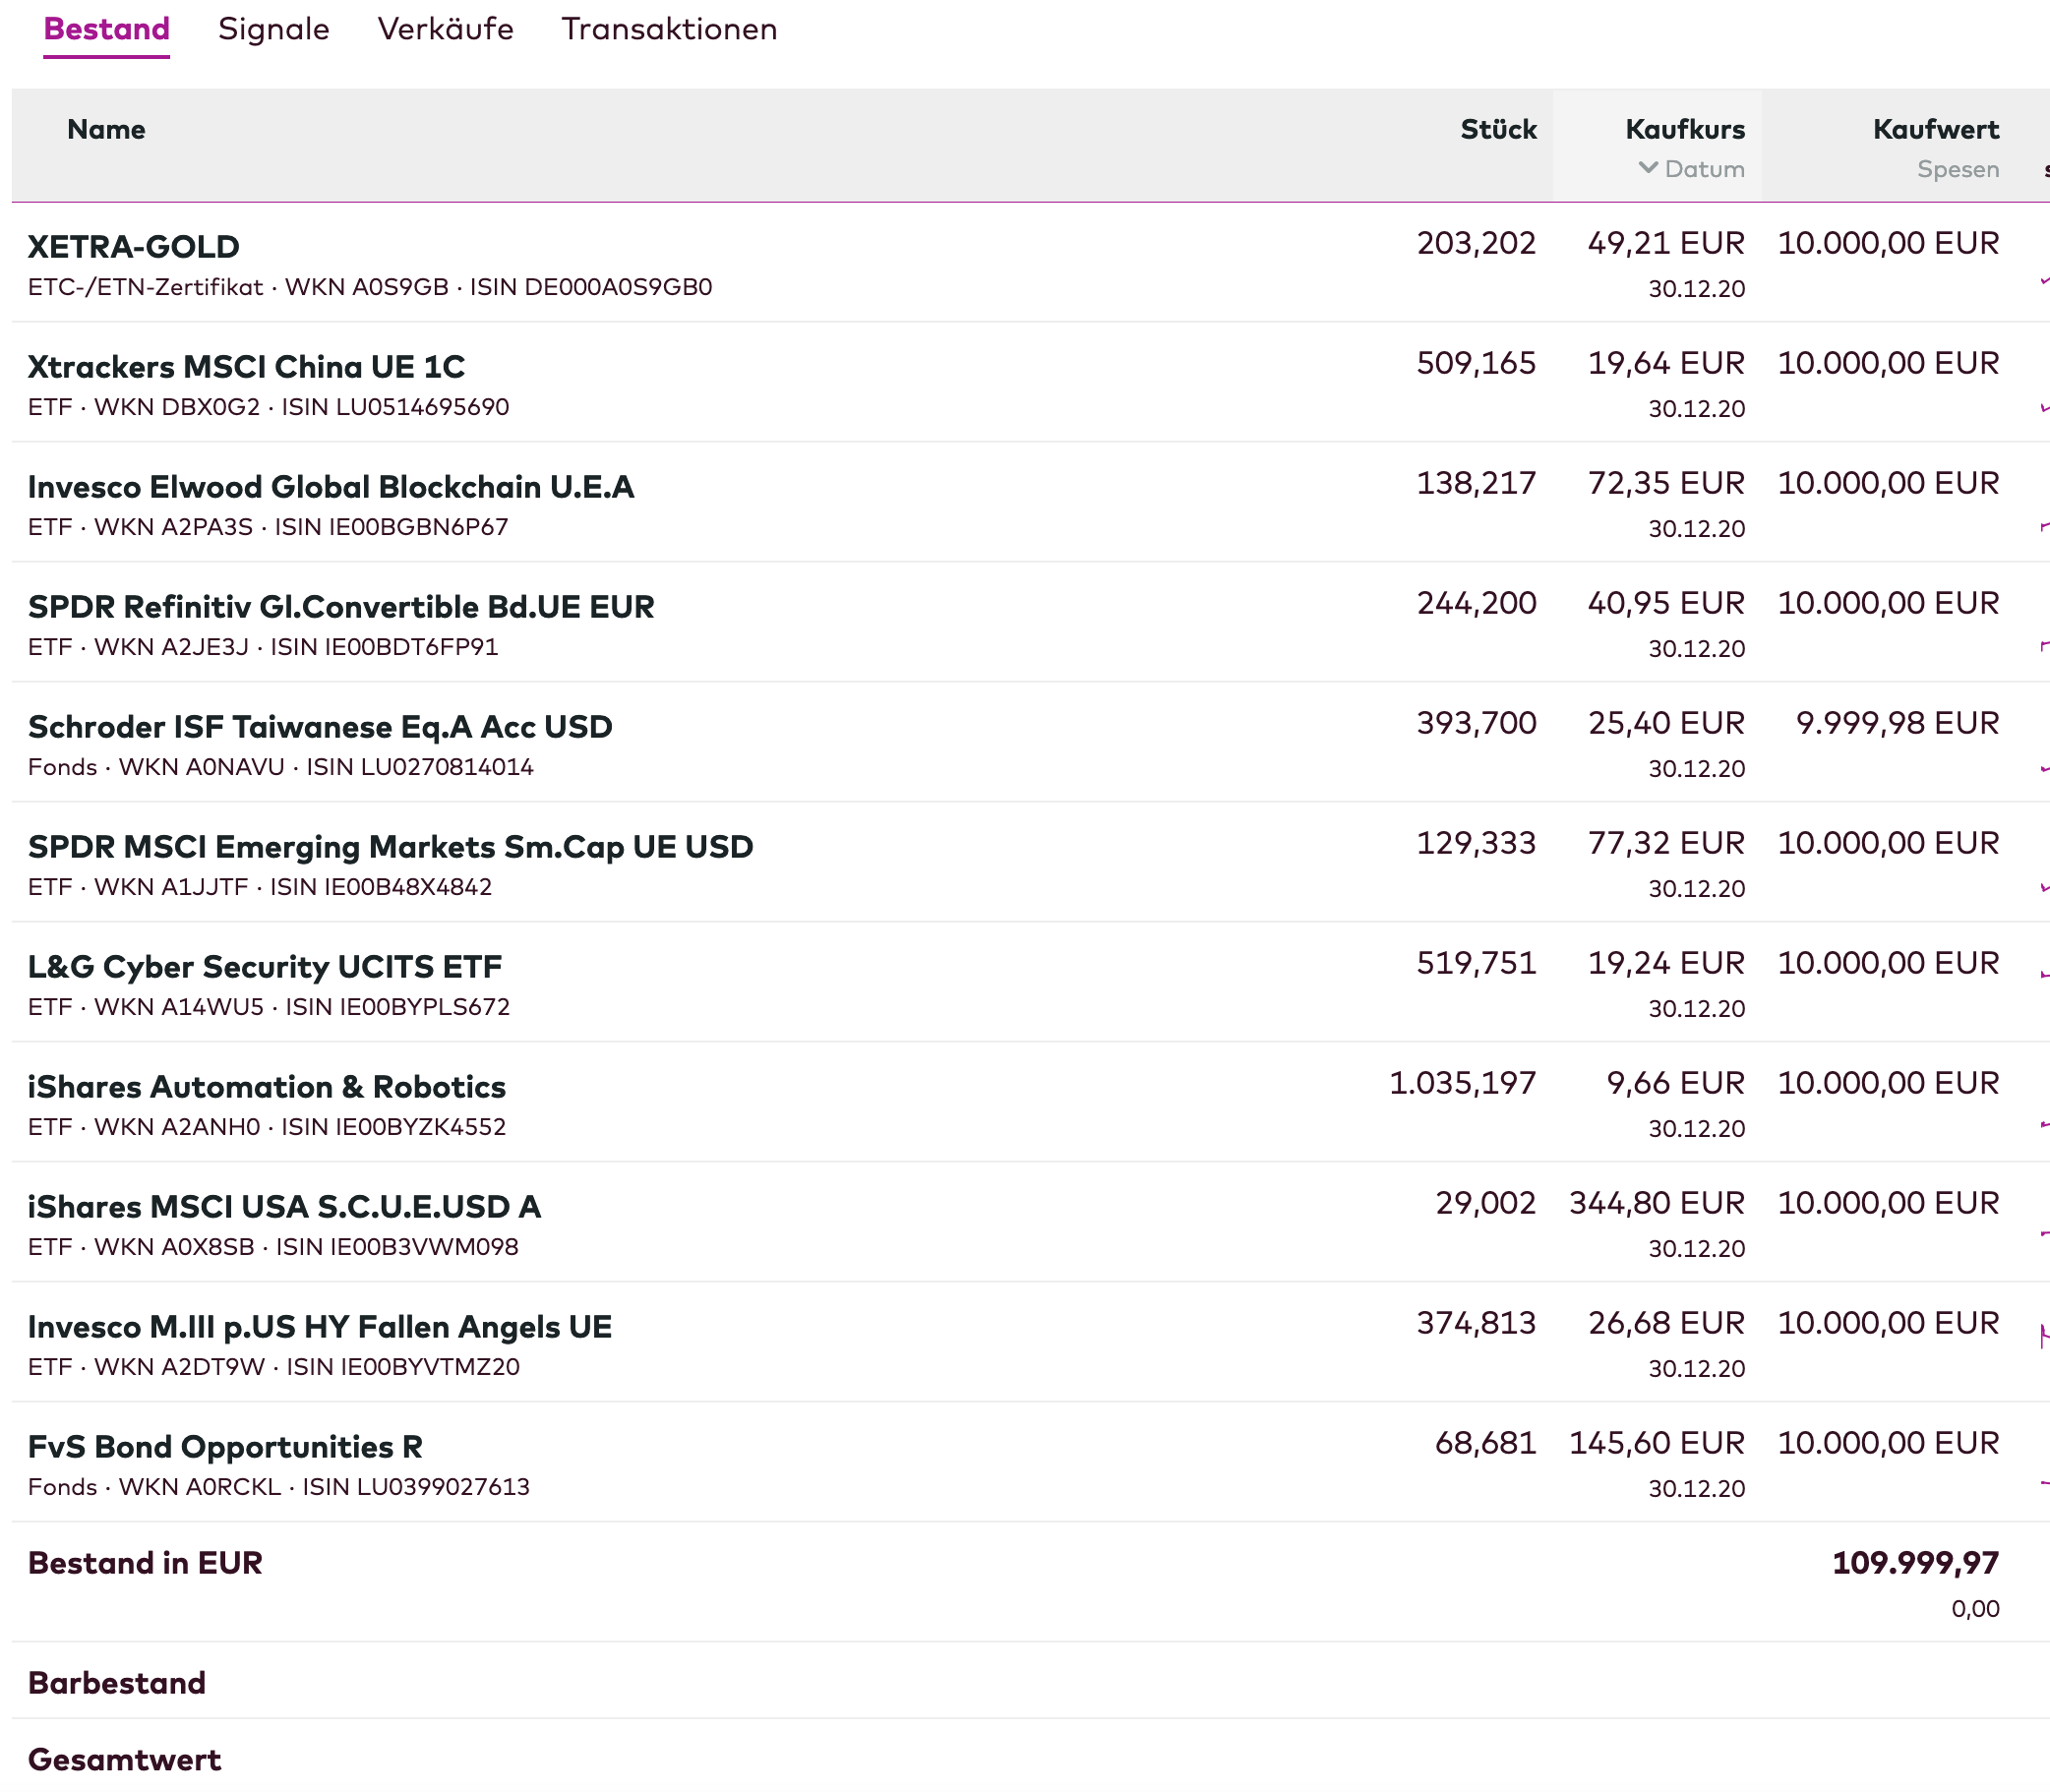Screen dimensions: 2050x1792
Task: Open Xtrackers MSCI China UE 1C
Action: [x=246, y=367]
